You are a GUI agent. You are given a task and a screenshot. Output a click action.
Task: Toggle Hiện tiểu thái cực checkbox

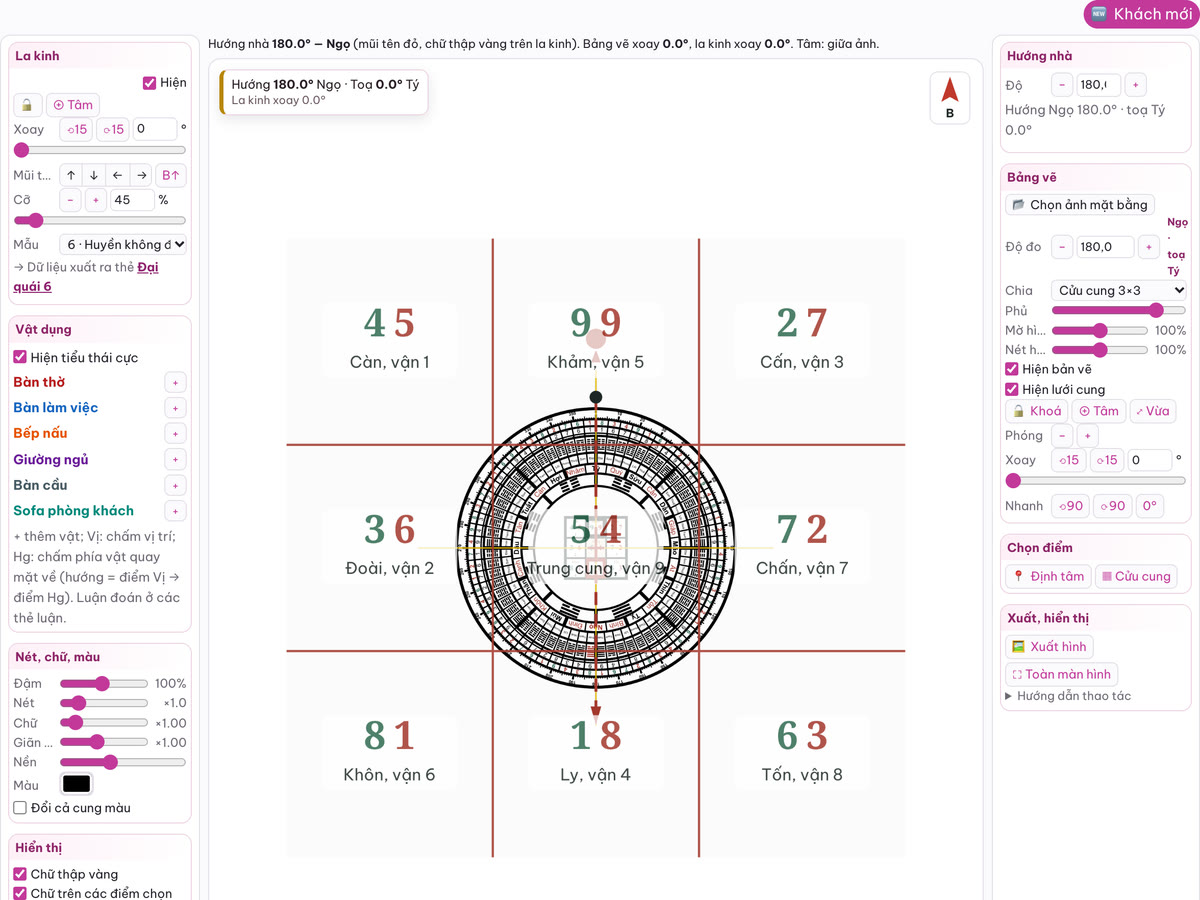click(x=20, y=357)
